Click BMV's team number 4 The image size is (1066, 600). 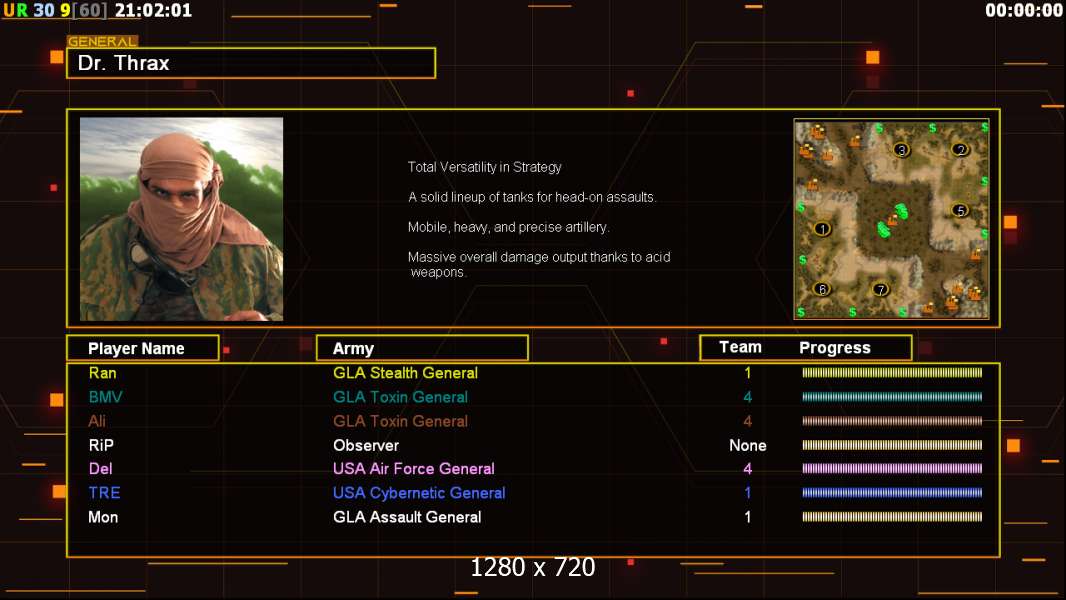click(748, 397)
